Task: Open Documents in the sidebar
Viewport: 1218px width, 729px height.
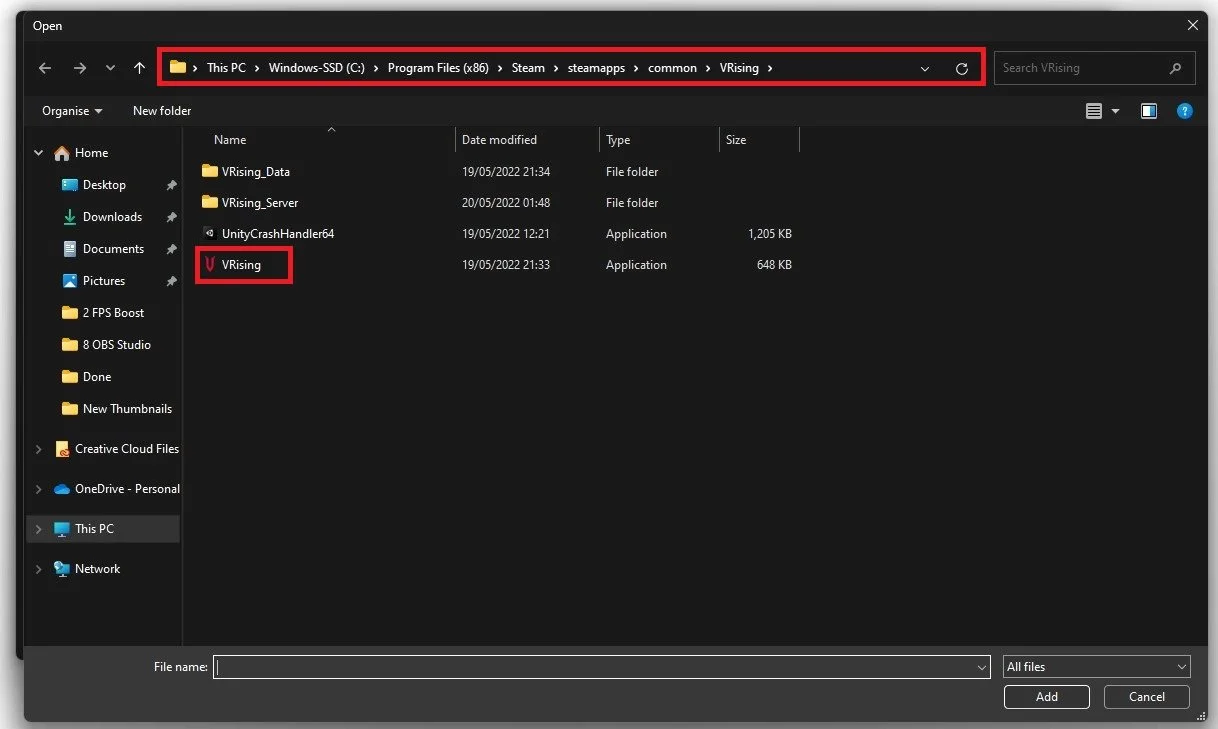Action: [x=113, y=249]
